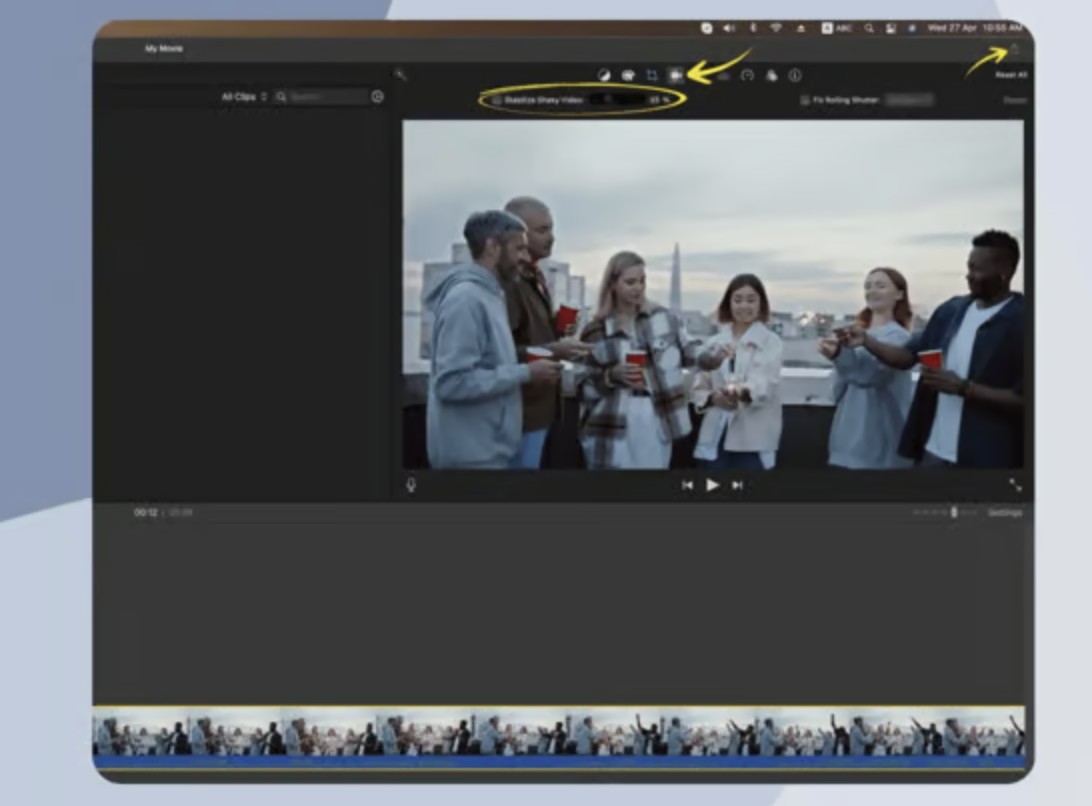Viewport: 1092px width, 806px height.
Task: Open timeline Settings
Action: [1005, 512]
